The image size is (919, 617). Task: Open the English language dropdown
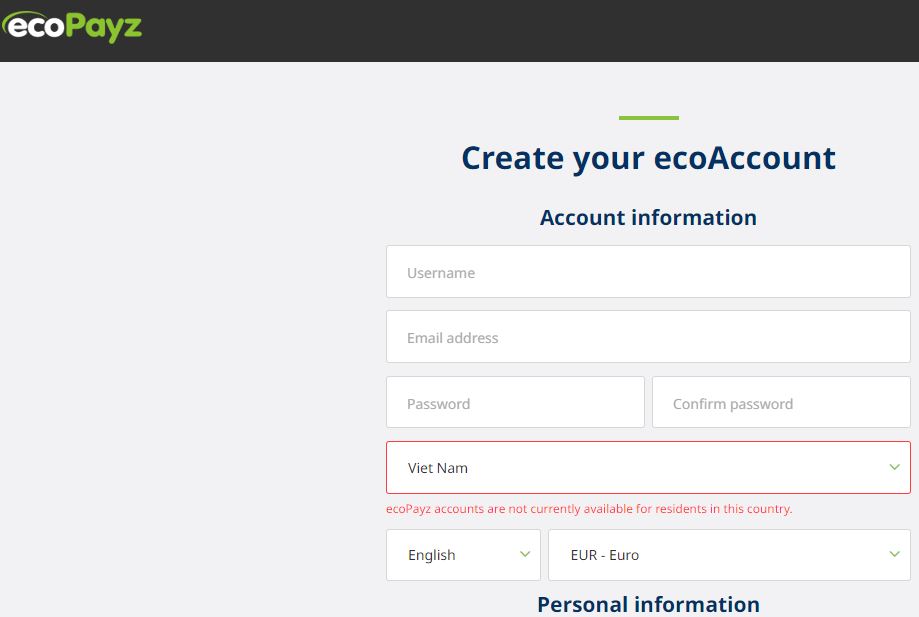[x=463, y=555]
